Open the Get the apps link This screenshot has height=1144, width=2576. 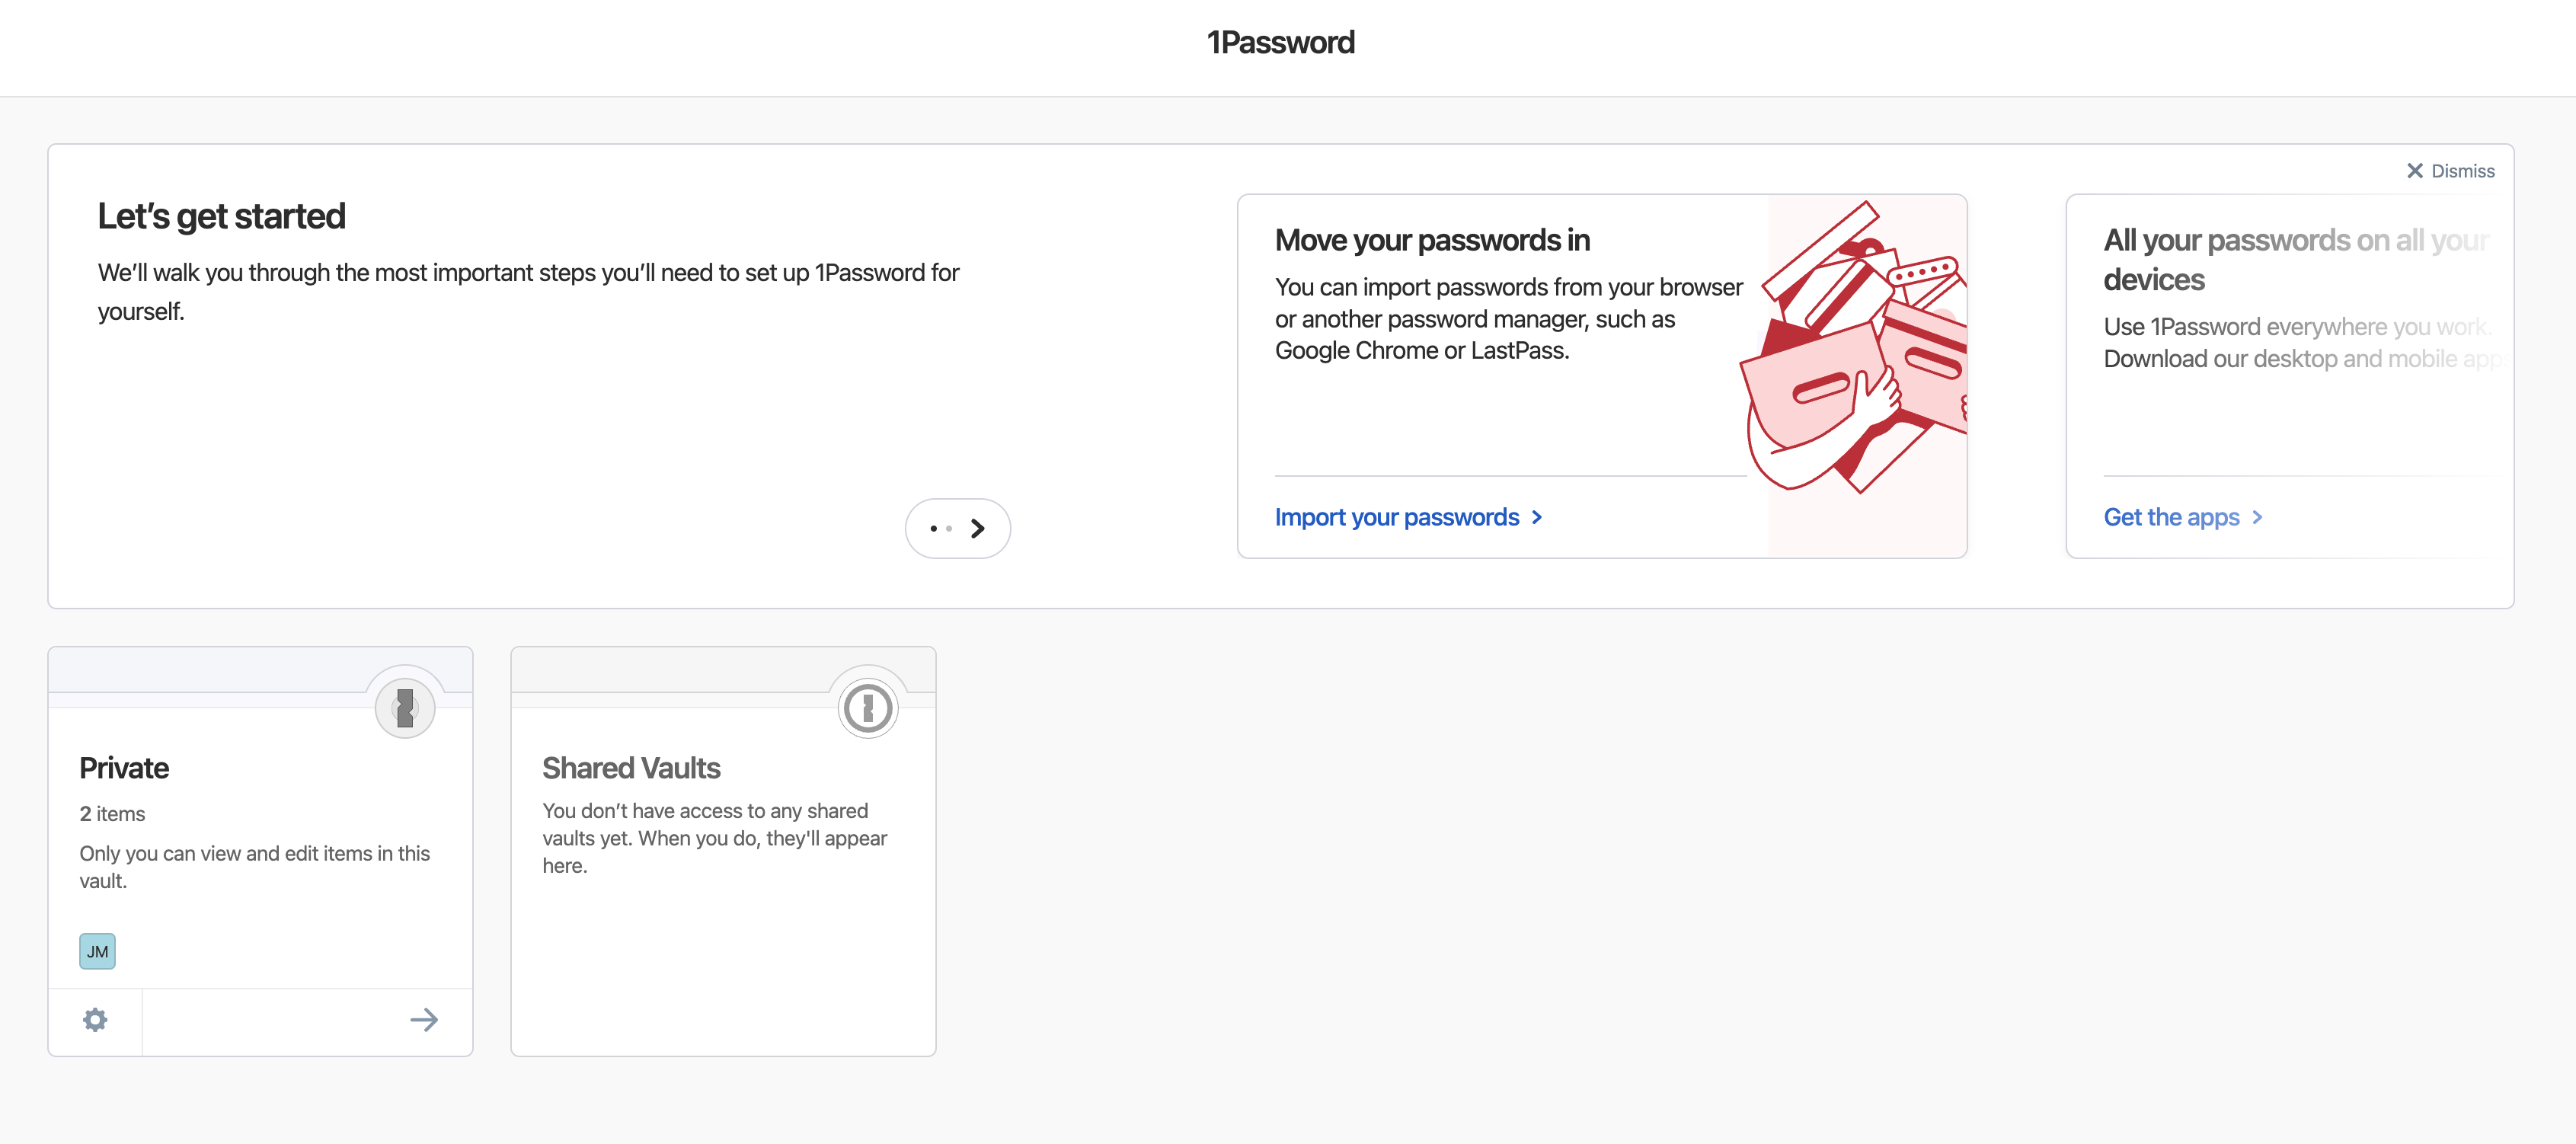click(2171, 517)
